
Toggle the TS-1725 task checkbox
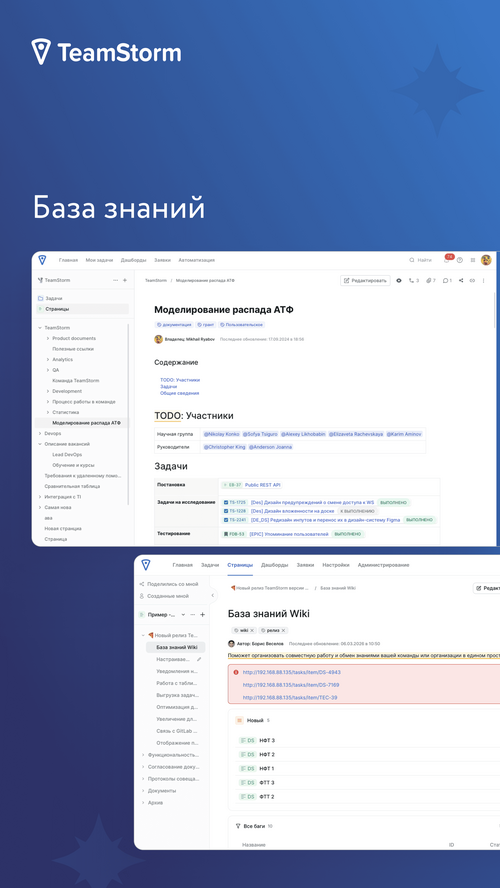(x=225, y=502)
